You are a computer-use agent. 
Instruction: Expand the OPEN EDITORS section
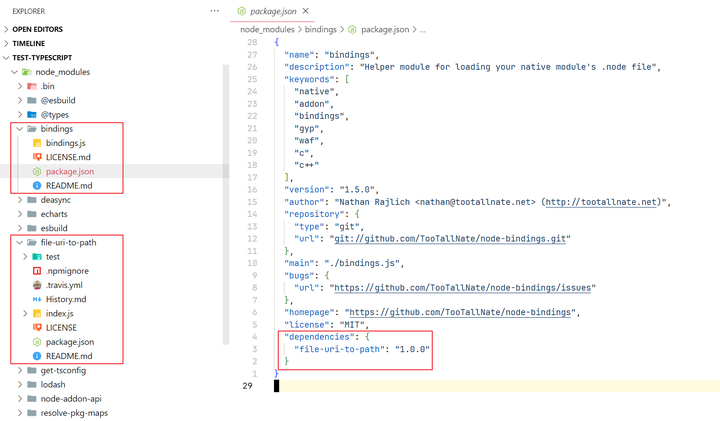(x=6, y=29)
